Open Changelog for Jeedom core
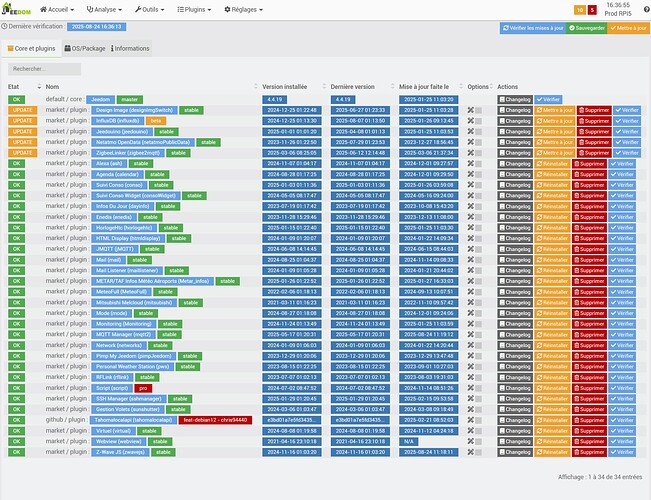 pos(515,99)
